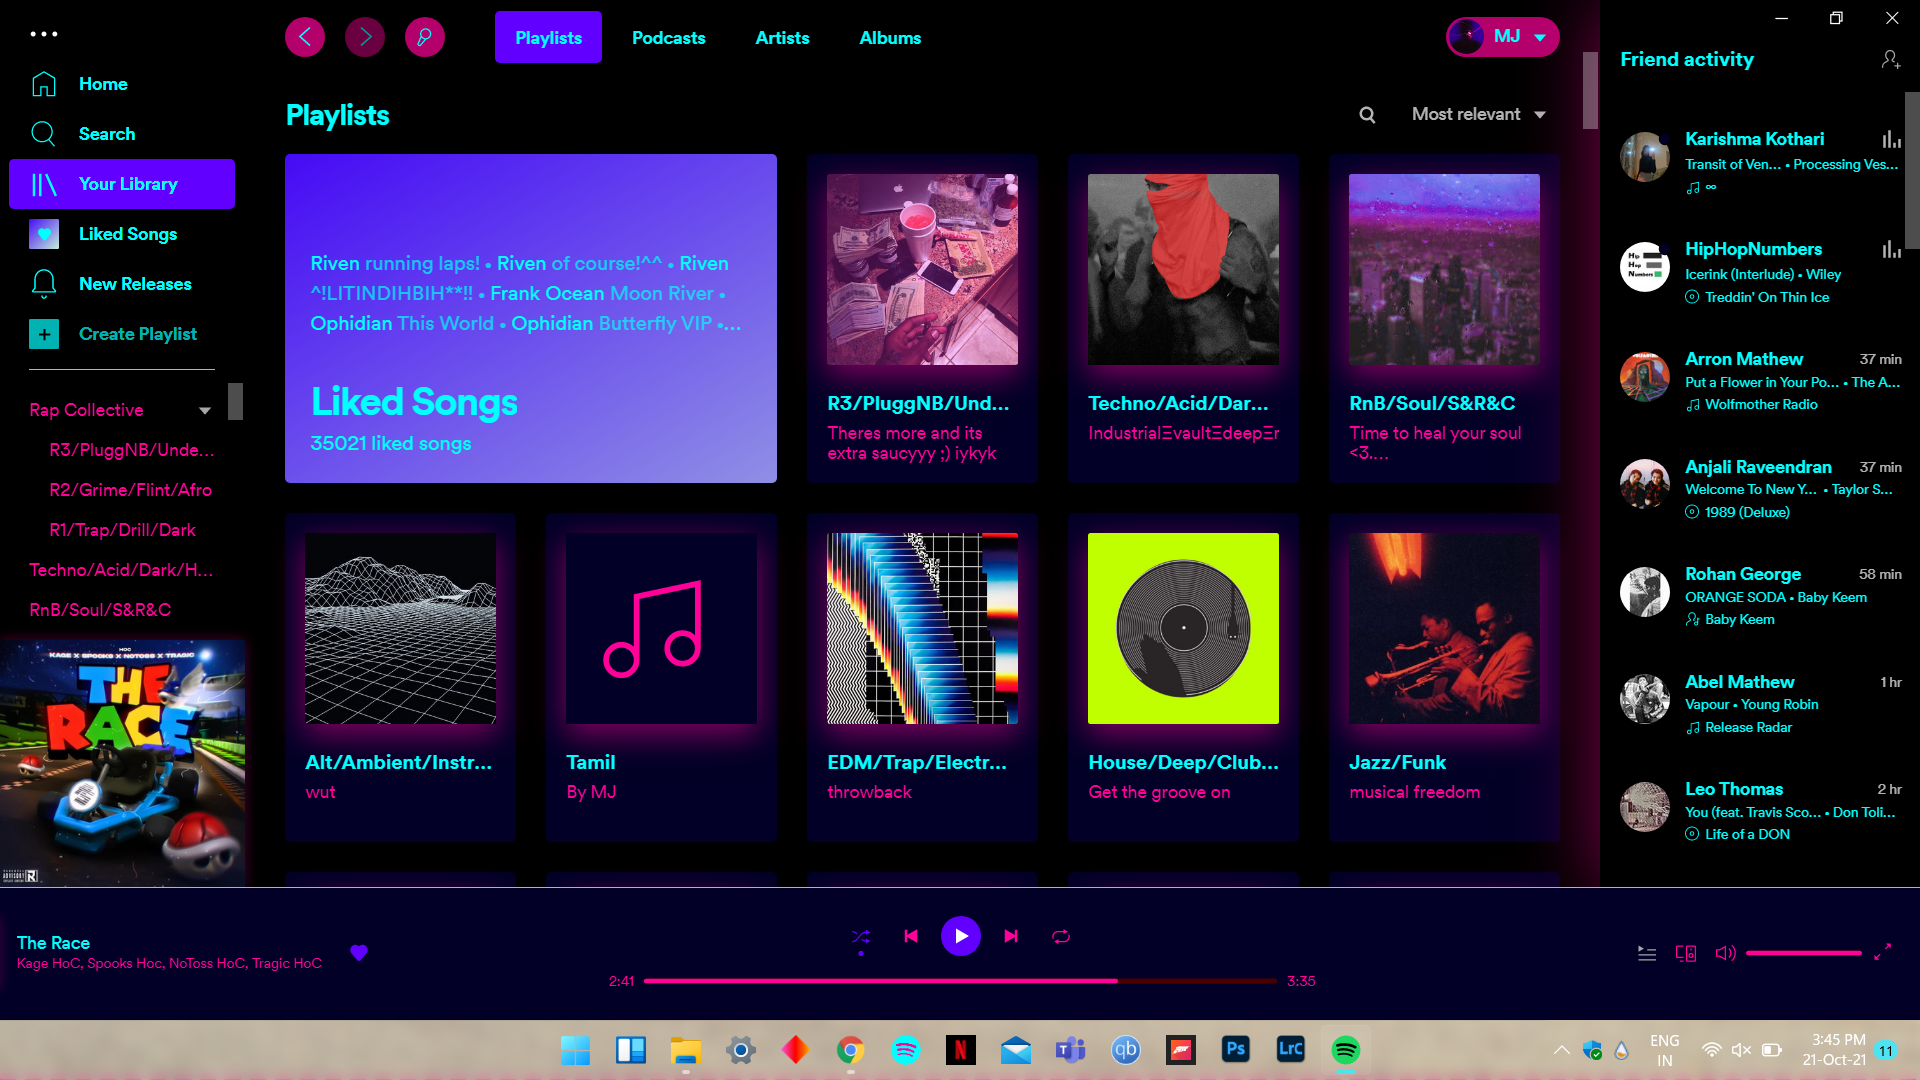Click the Create Playlist plus icon

tap(44, 333)
